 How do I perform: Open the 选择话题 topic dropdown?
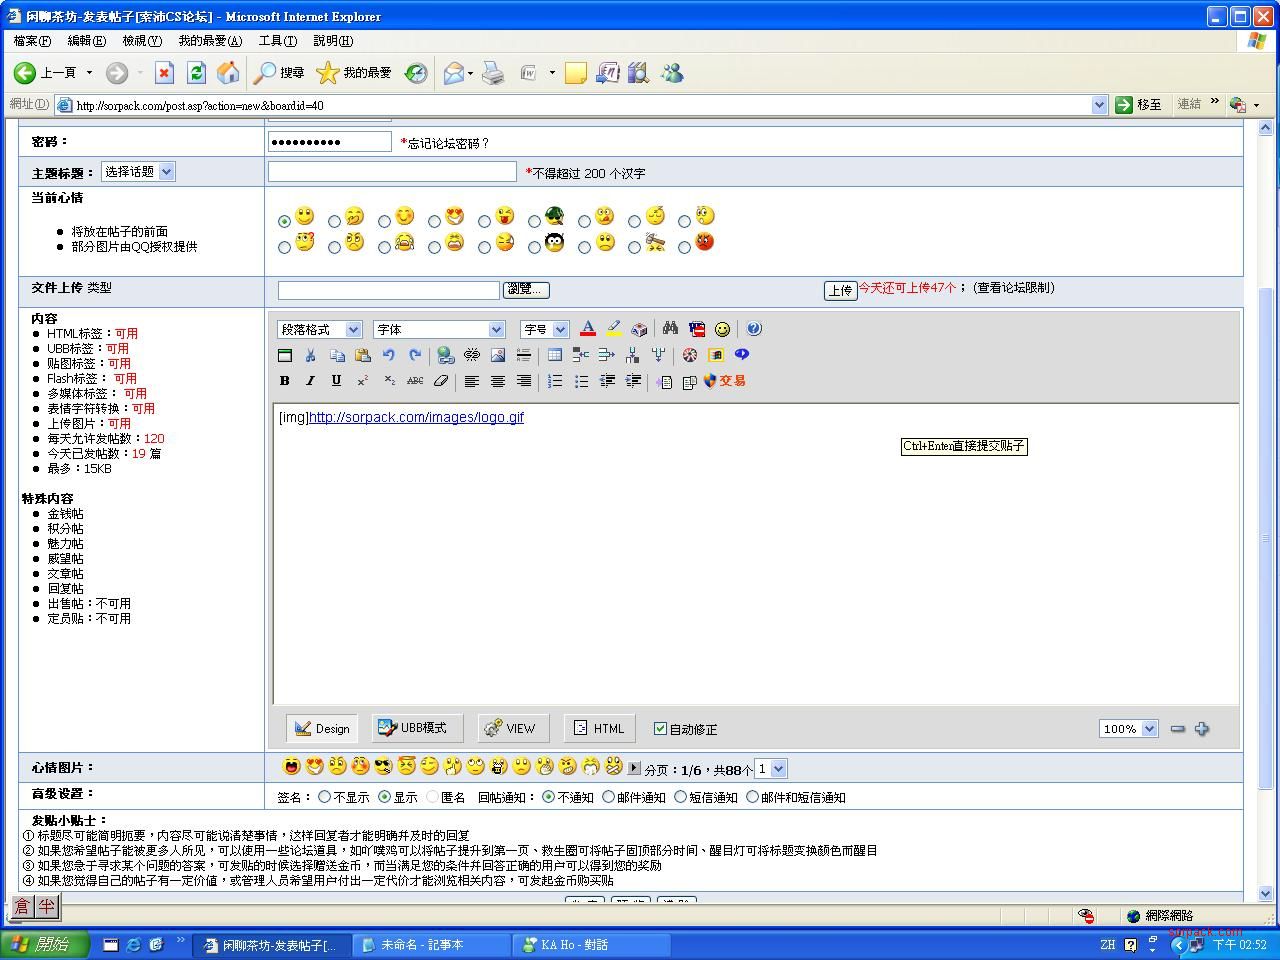[x=138, y=172]
